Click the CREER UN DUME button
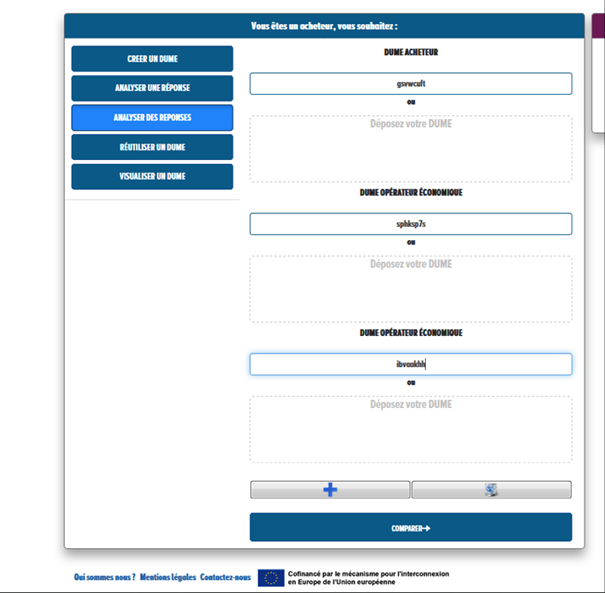 (x=152, y=59)
